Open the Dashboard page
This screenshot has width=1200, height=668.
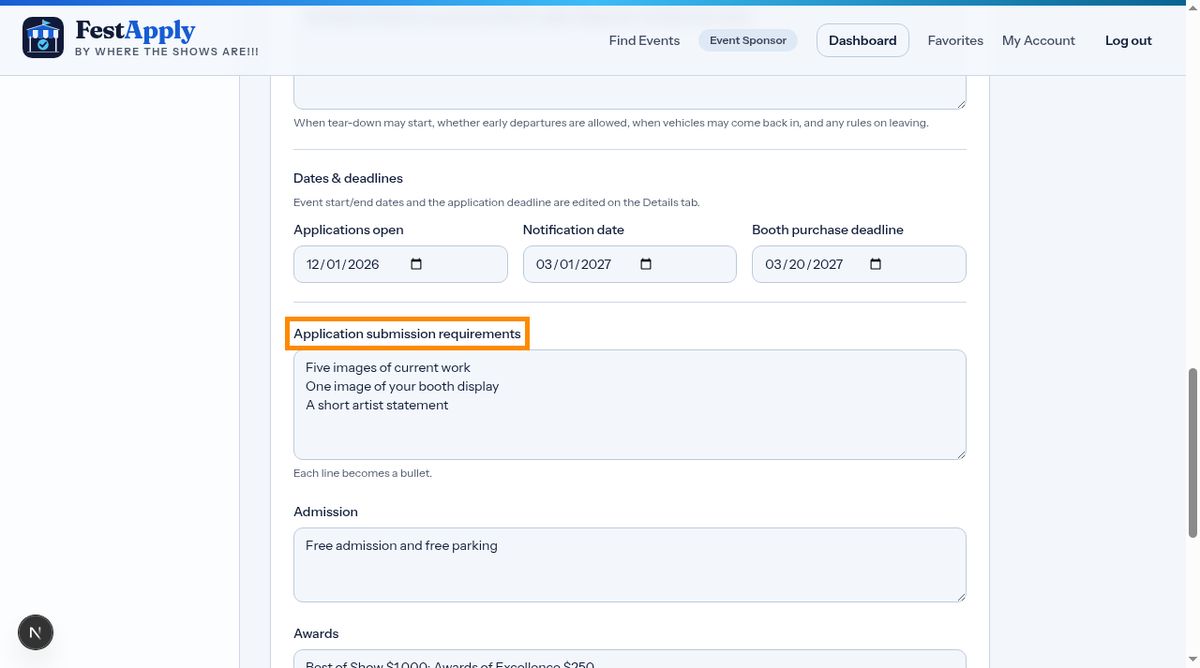(863, 40)
